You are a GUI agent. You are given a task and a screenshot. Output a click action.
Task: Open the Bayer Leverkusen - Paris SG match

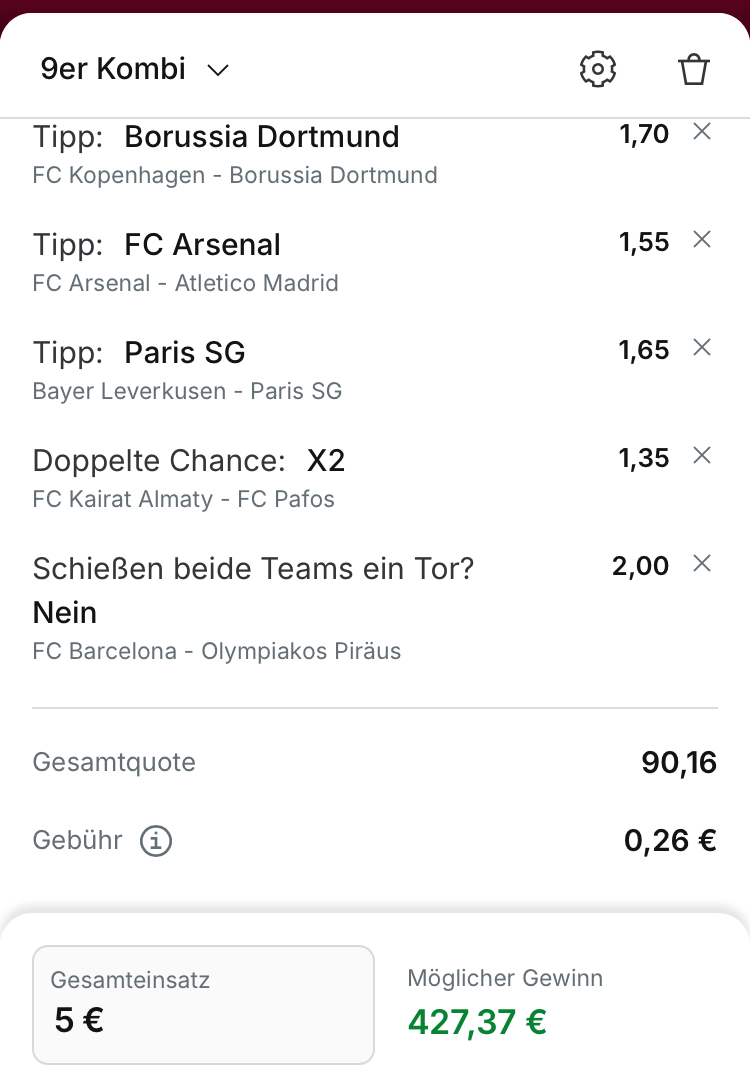point(187,391)
